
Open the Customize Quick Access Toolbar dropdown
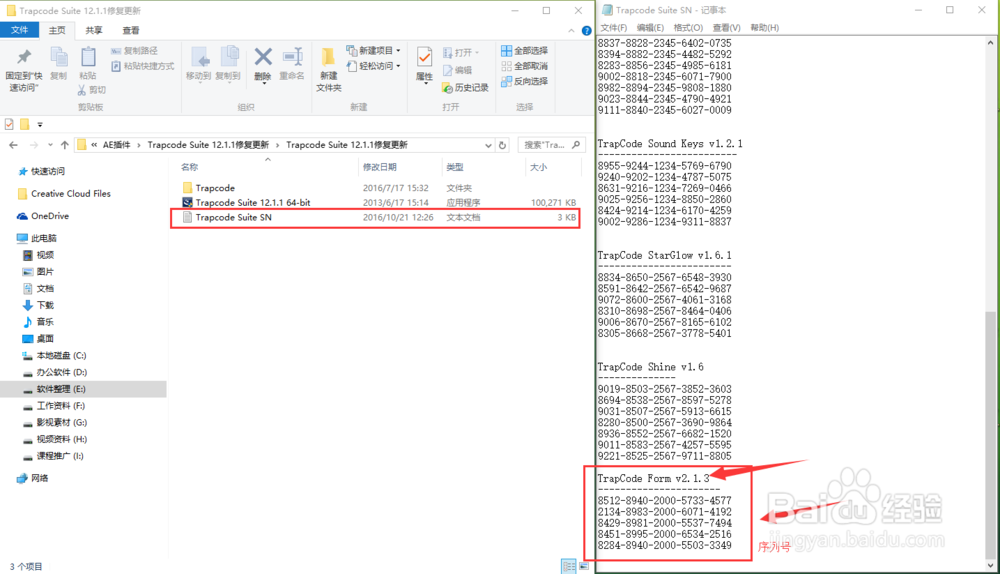tap(40, 124)
